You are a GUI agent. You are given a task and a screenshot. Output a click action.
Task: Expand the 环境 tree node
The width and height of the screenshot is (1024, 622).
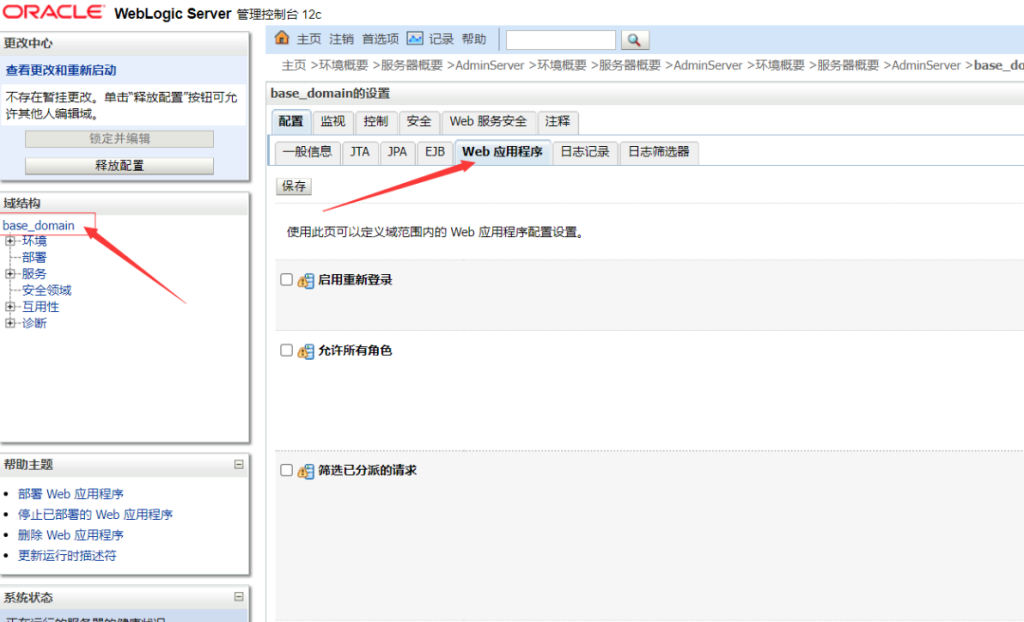(10, 241)
